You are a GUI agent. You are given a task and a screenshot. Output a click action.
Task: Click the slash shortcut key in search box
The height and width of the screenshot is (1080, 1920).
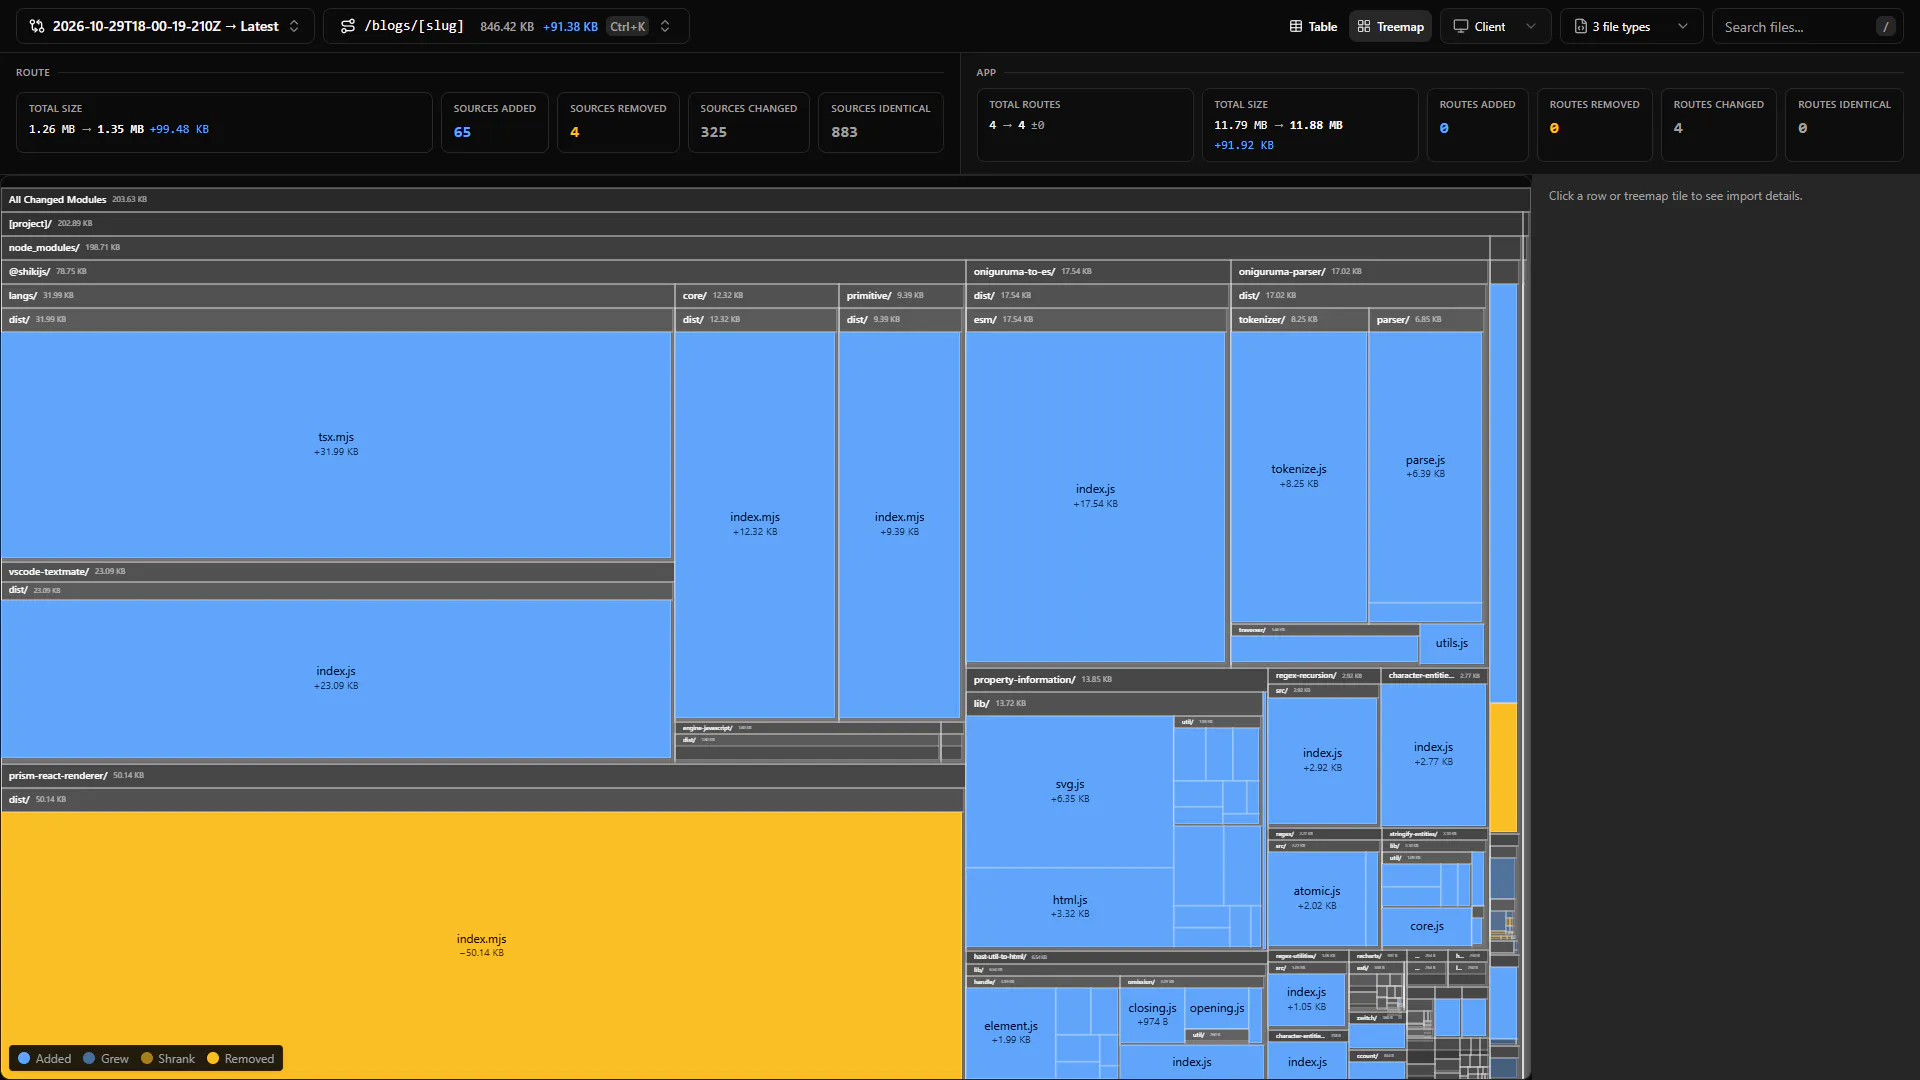(x=1885, y=27)
